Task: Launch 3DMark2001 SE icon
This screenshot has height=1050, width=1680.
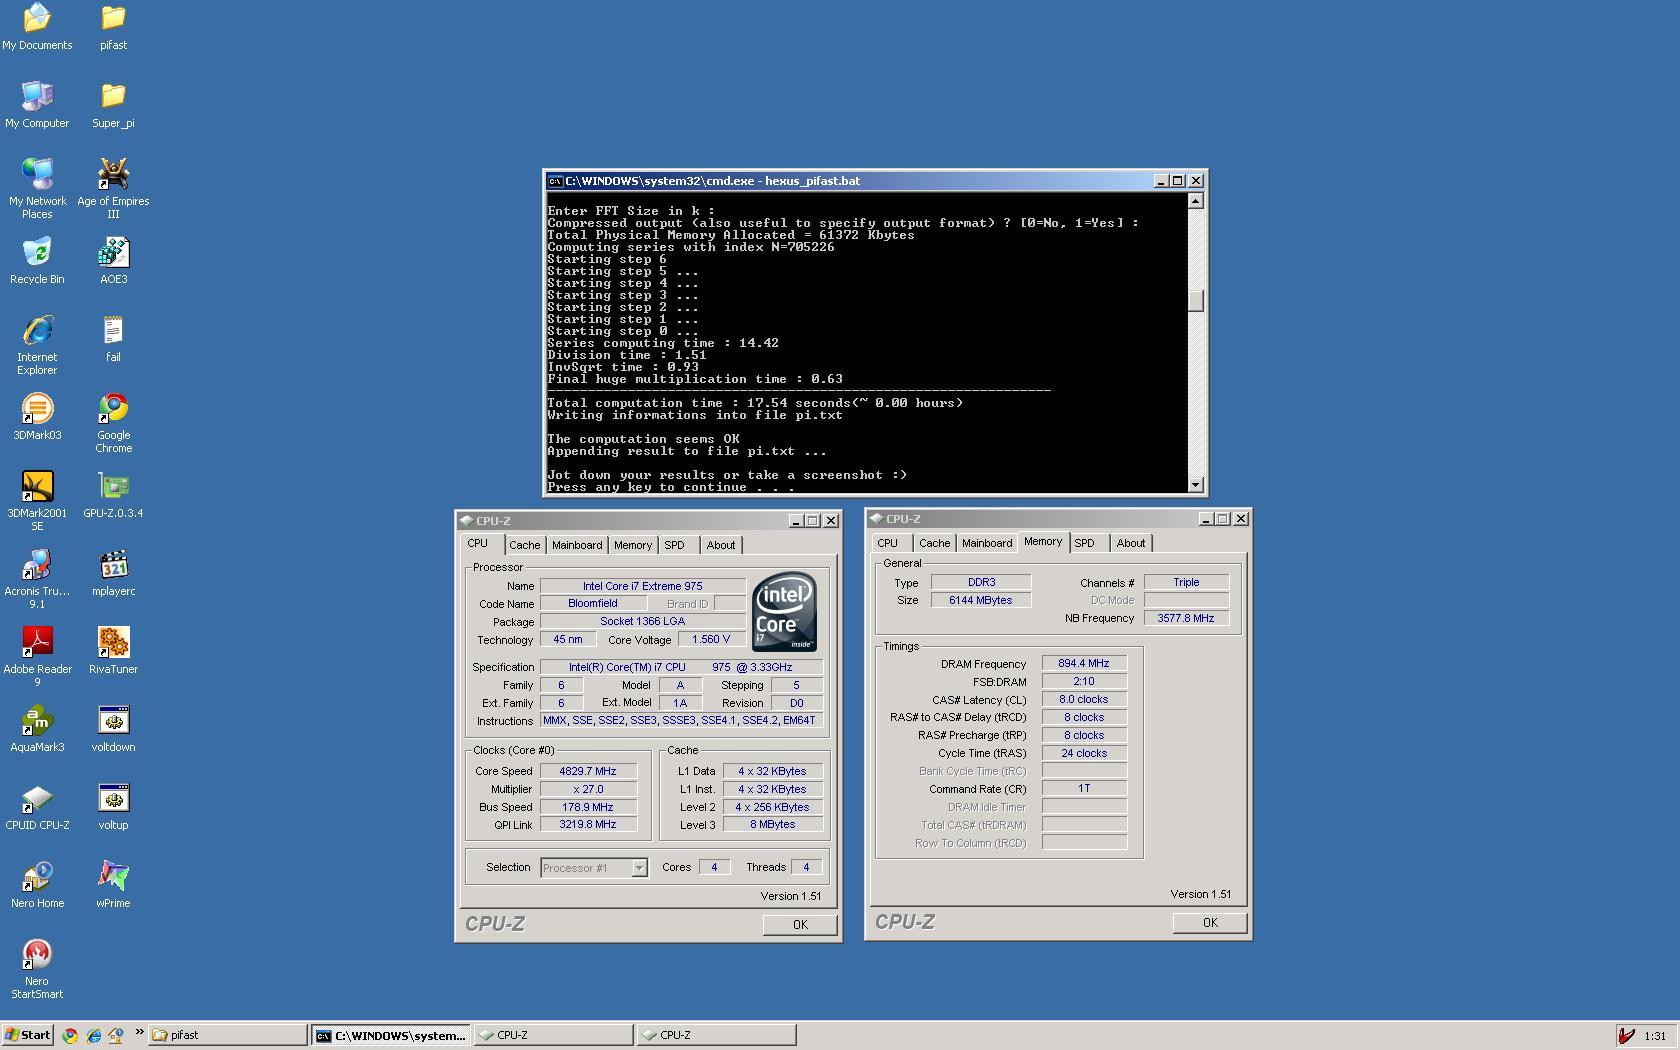Action: 37,500
